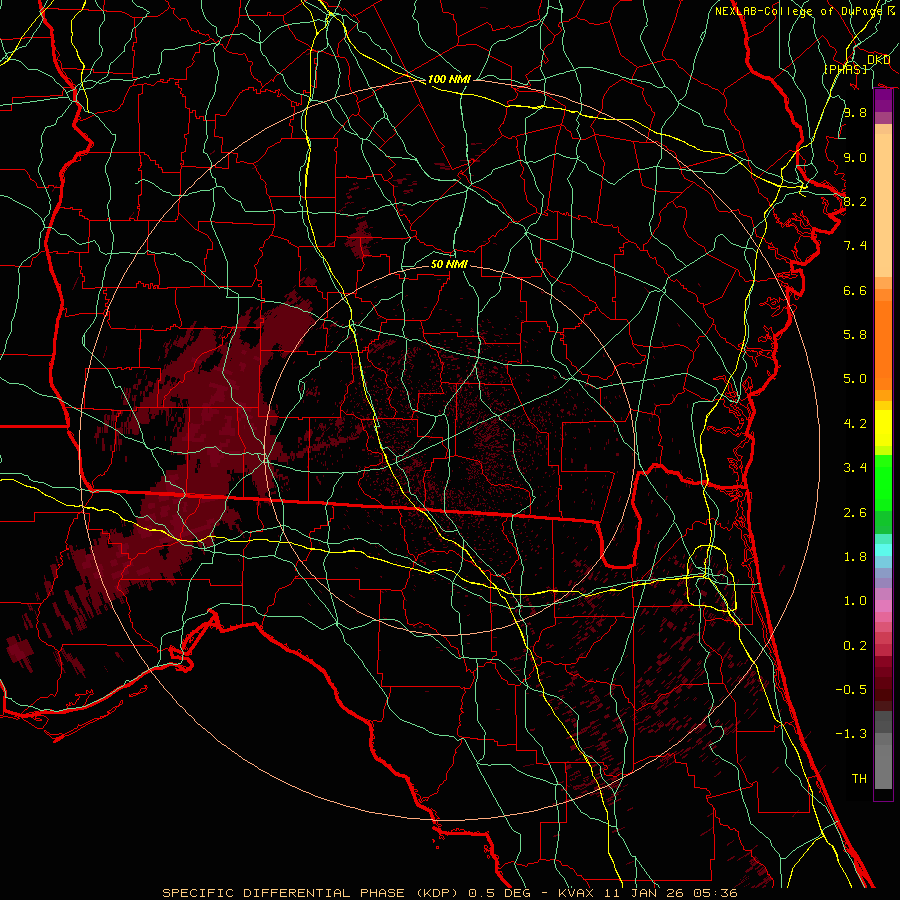Click the 1.0 scale value
The height and width of the screenshot is (900, 900).
(855, 601)
